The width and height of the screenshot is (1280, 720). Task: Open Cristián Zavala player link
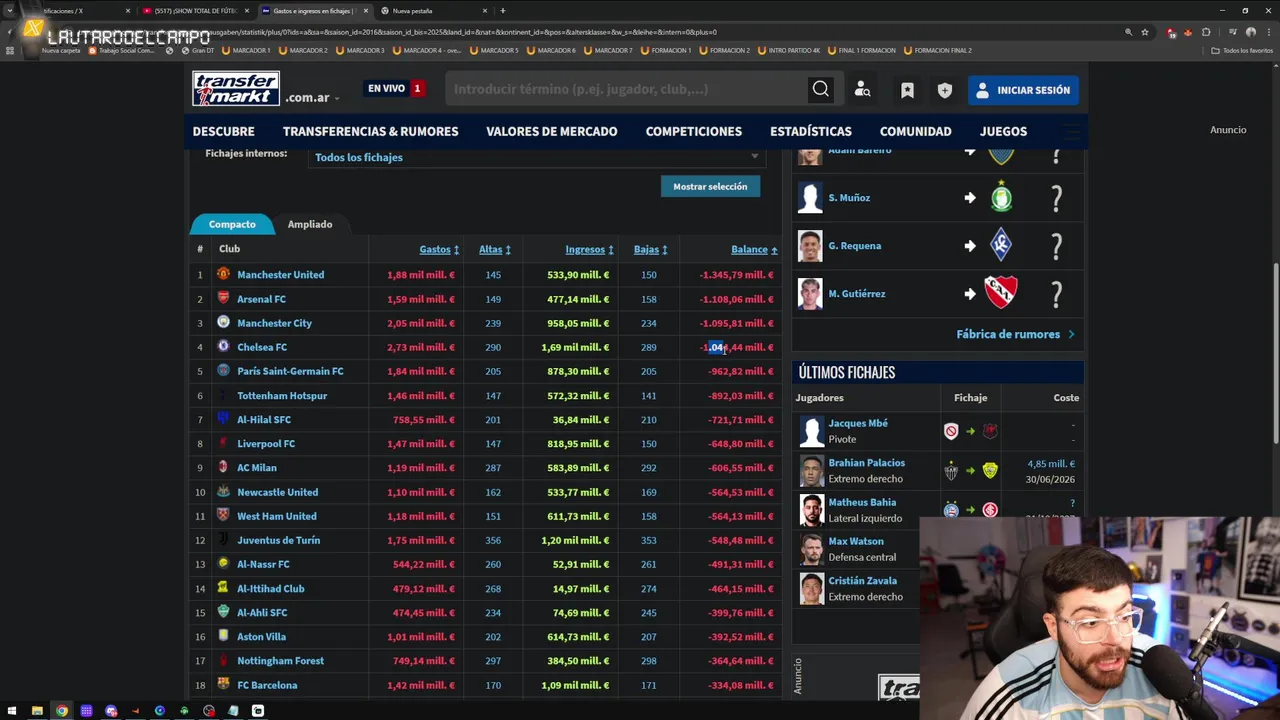tap(862, 581)
